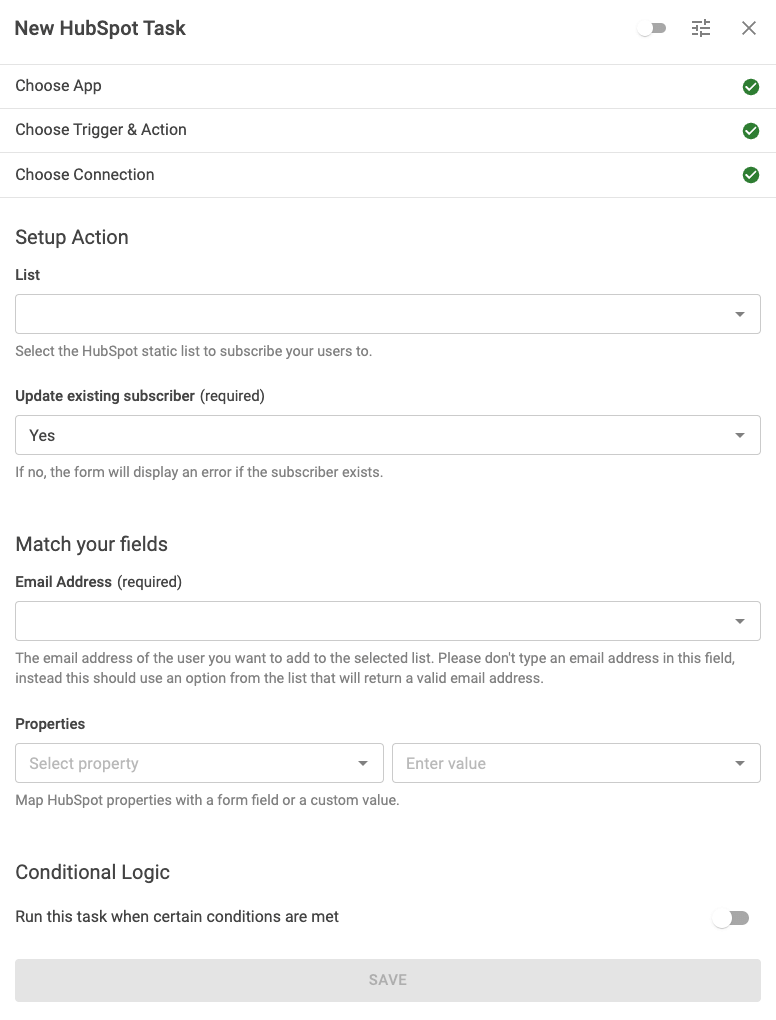
Task: Click the green checkmark beside Choose App
Action: pos(750,87)
